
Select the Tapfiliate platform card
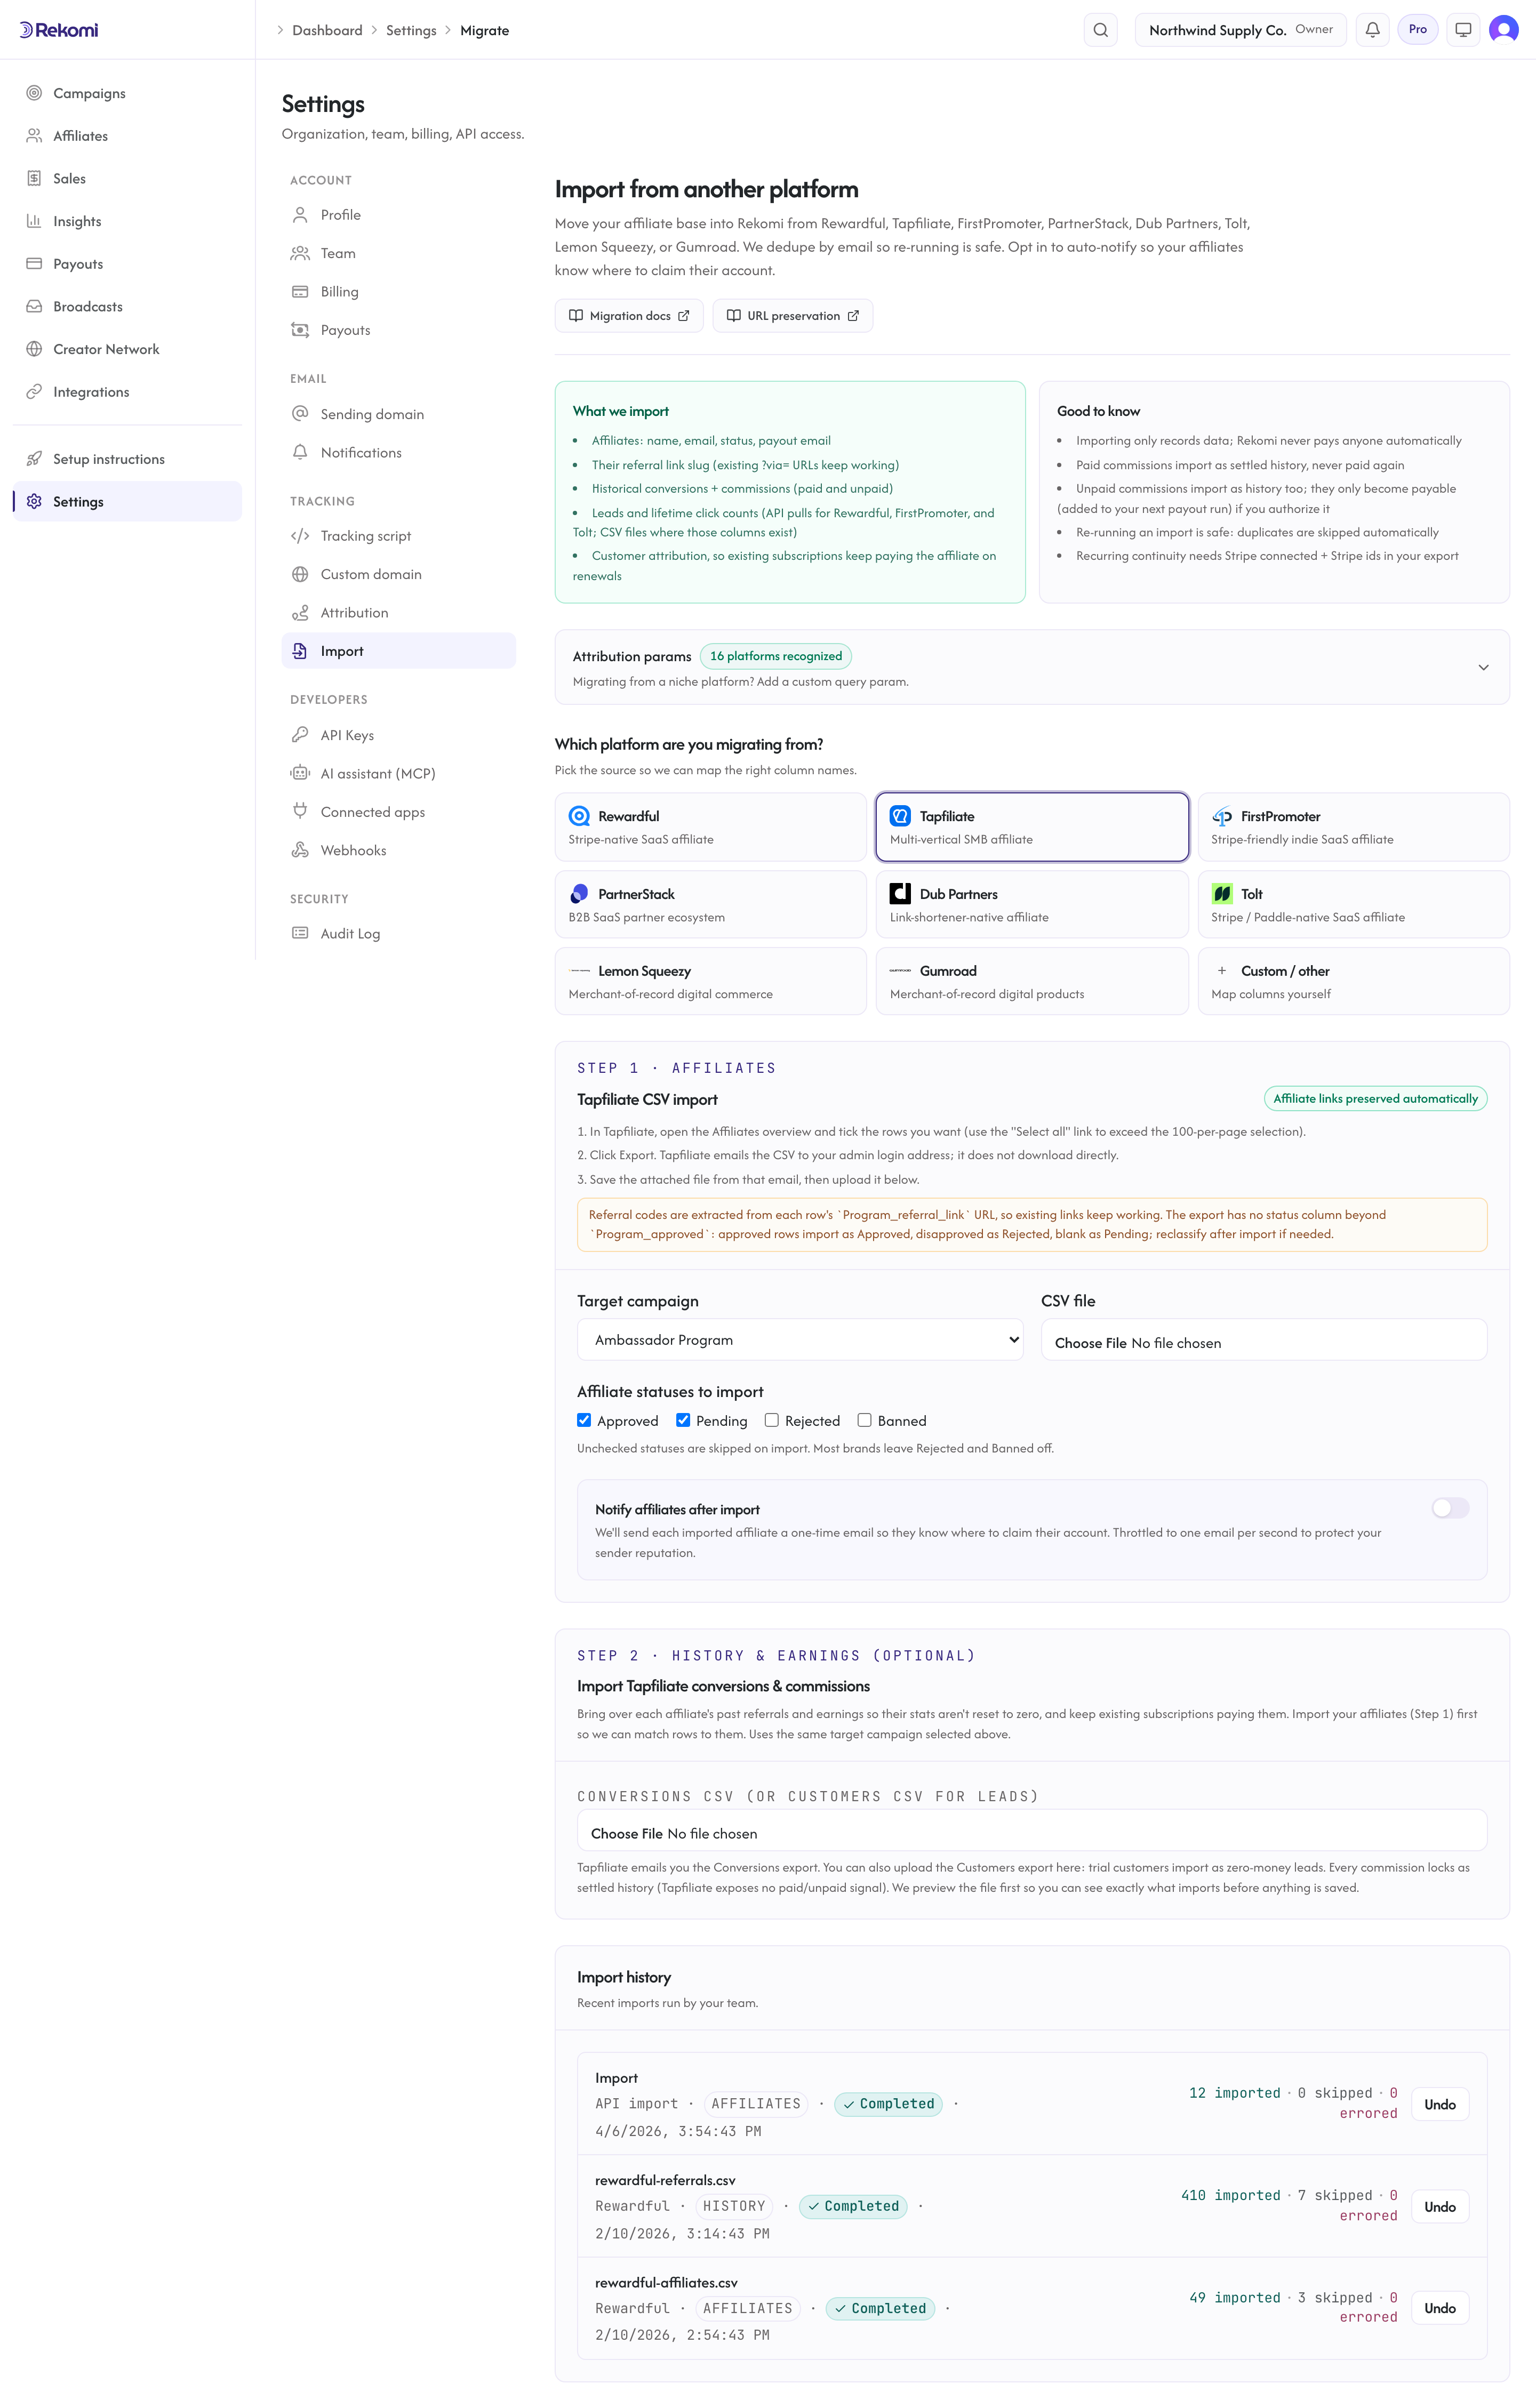coord(1032,827)
